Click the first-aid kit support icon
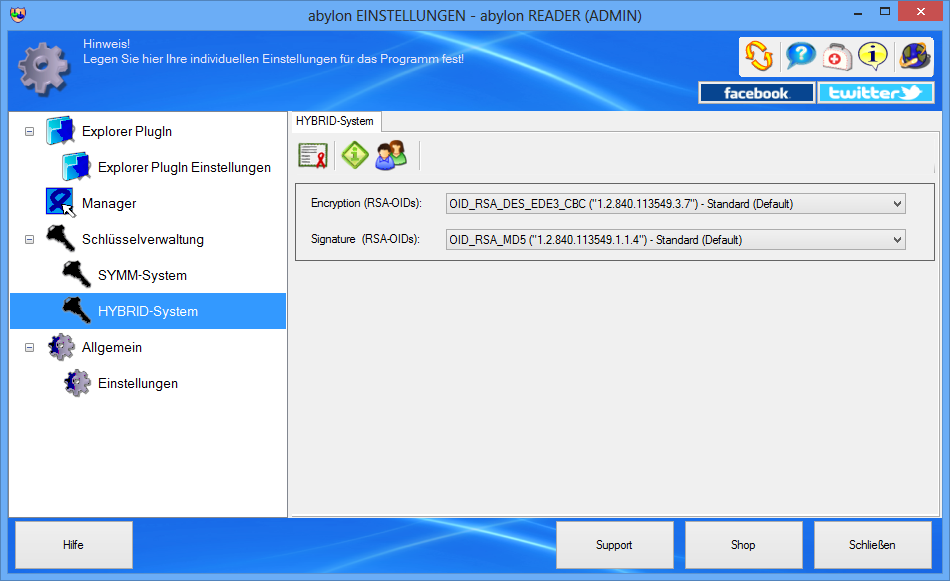Viewport: 950px width, 581px height. (x=837, y=57)
